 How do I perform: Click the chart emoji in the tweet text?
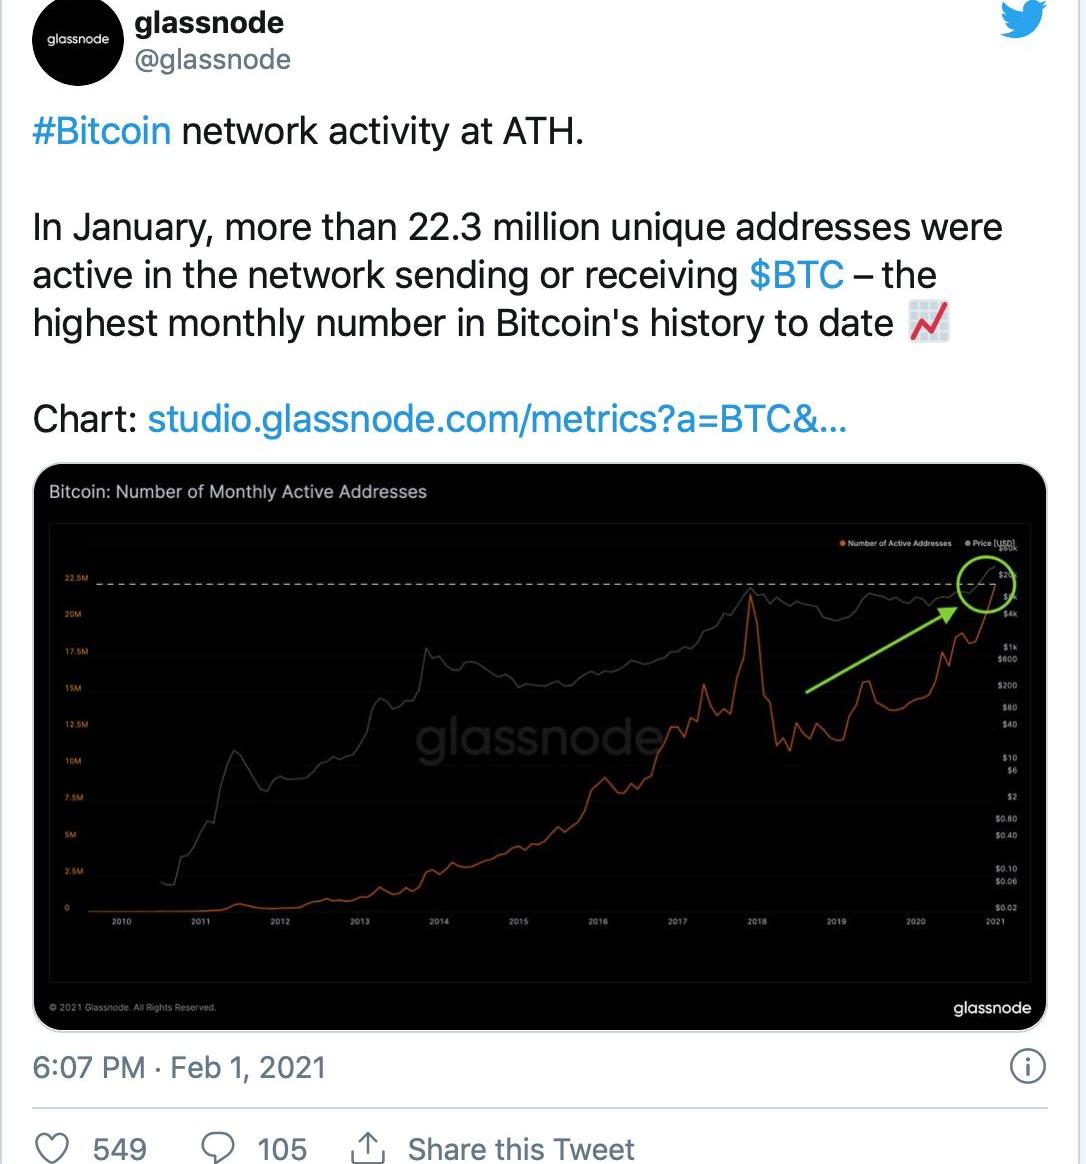click(x=928, y=323)
